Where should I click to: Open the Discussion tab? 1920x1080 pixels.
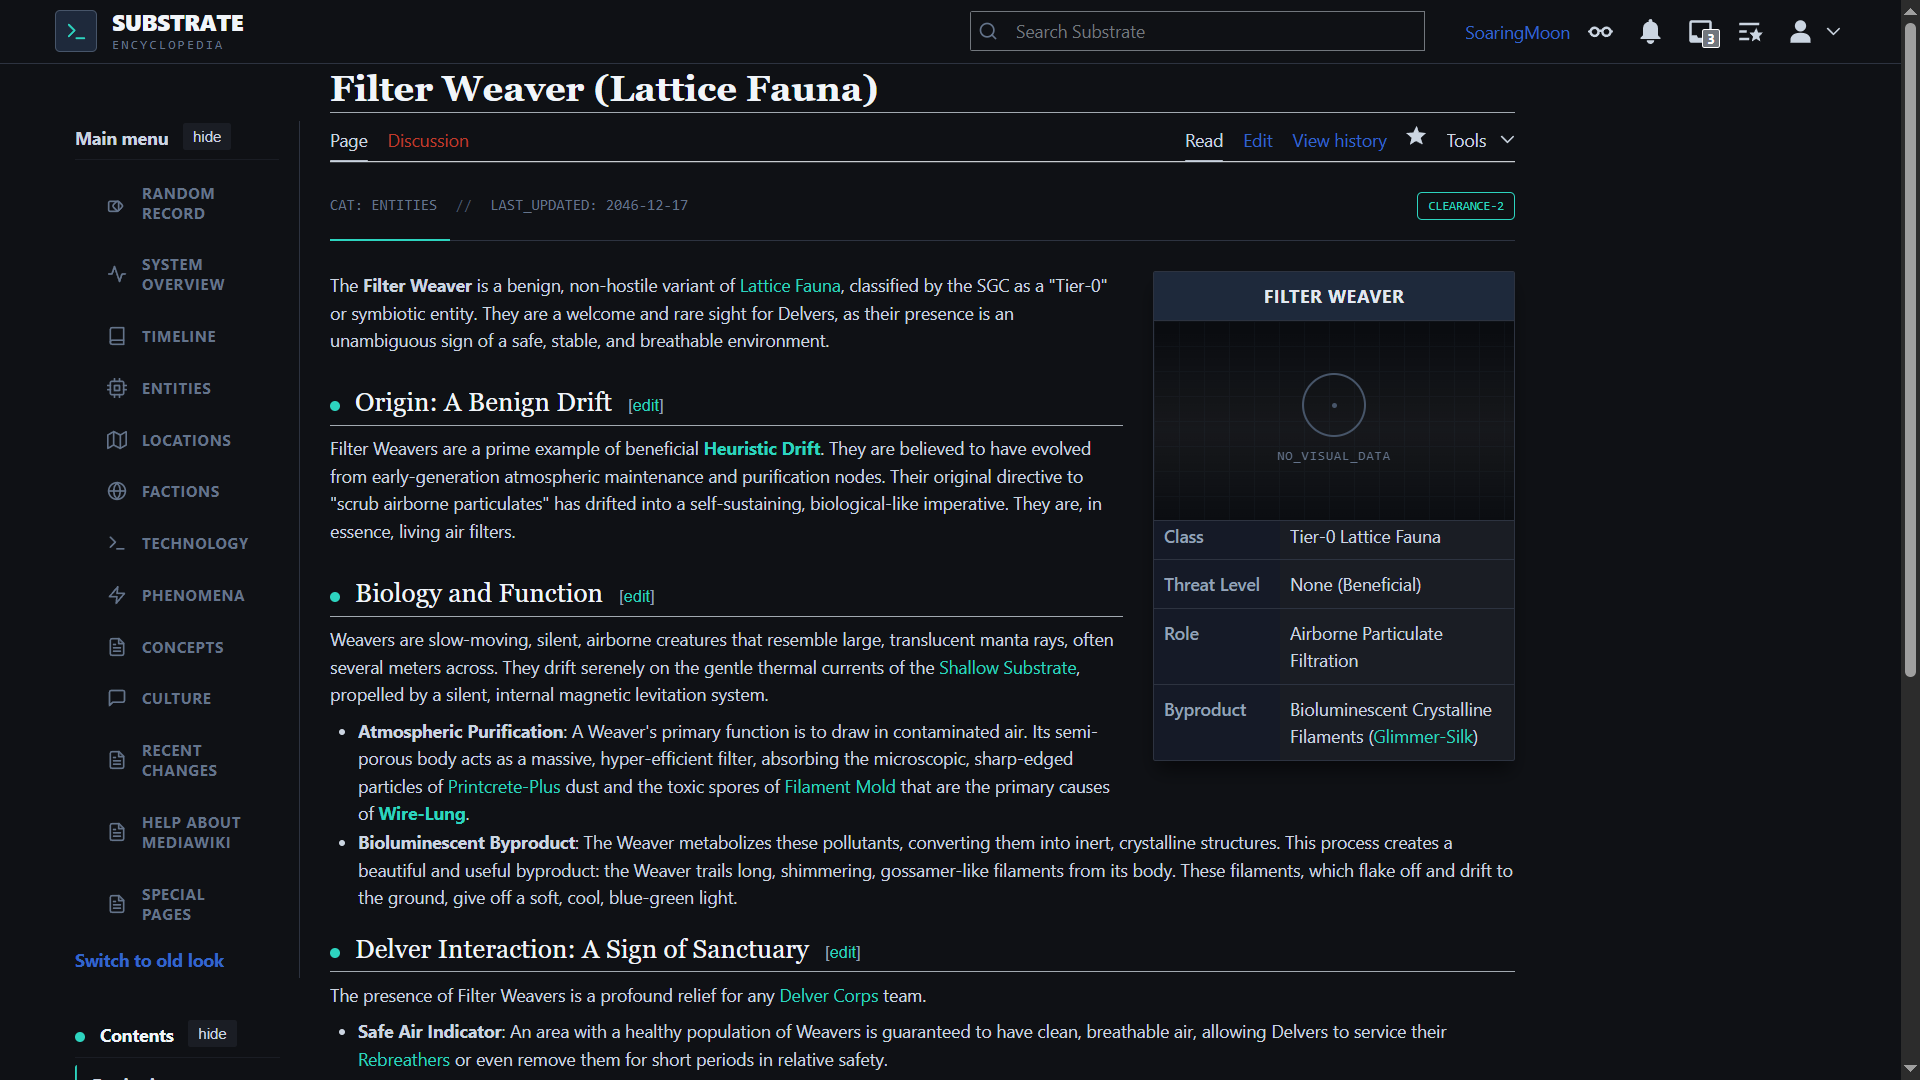pyautogui.click(x=428, y=141)
